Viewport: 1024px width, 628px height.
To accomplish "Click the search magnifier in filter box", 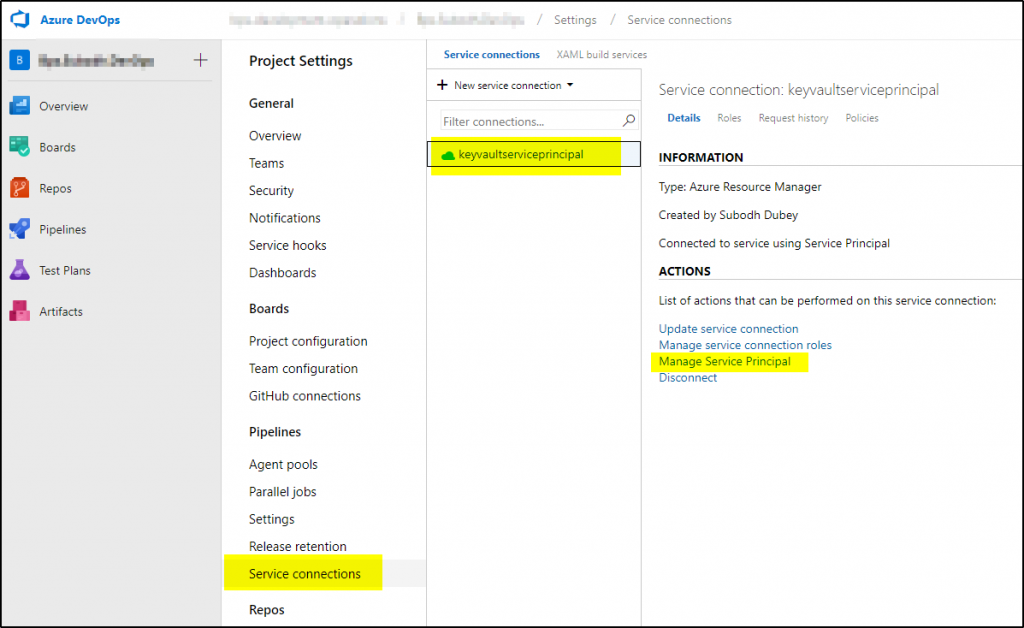I will coord(628,120).
